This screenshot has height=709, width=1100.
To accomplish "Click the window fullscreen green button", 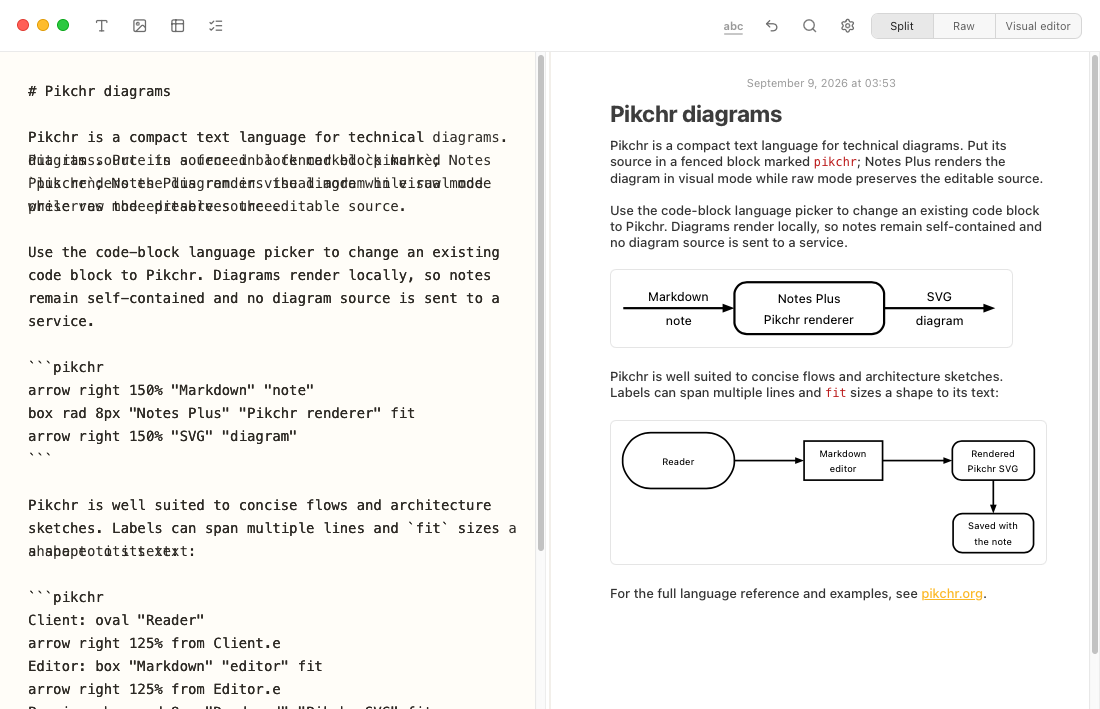I will point(63,25).
